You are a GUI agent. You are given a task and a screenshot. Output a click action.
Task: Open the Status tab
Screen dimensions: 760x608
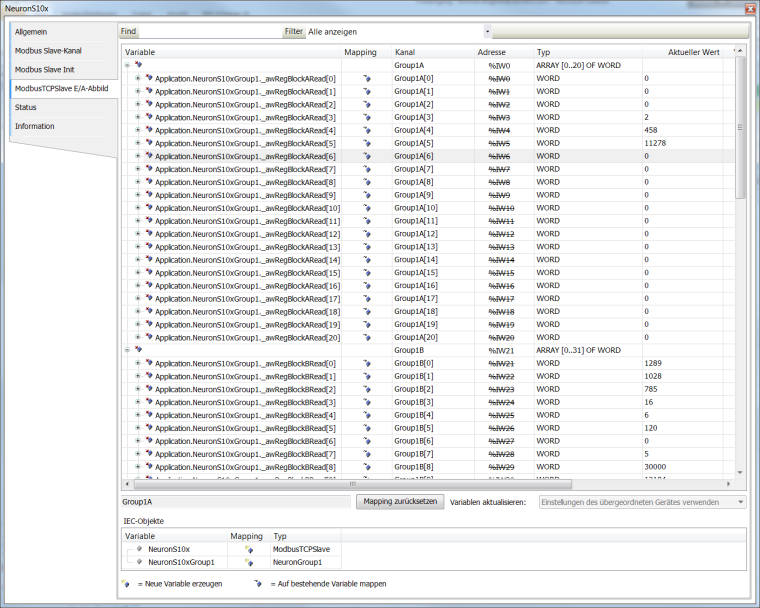tap(26, 107)
